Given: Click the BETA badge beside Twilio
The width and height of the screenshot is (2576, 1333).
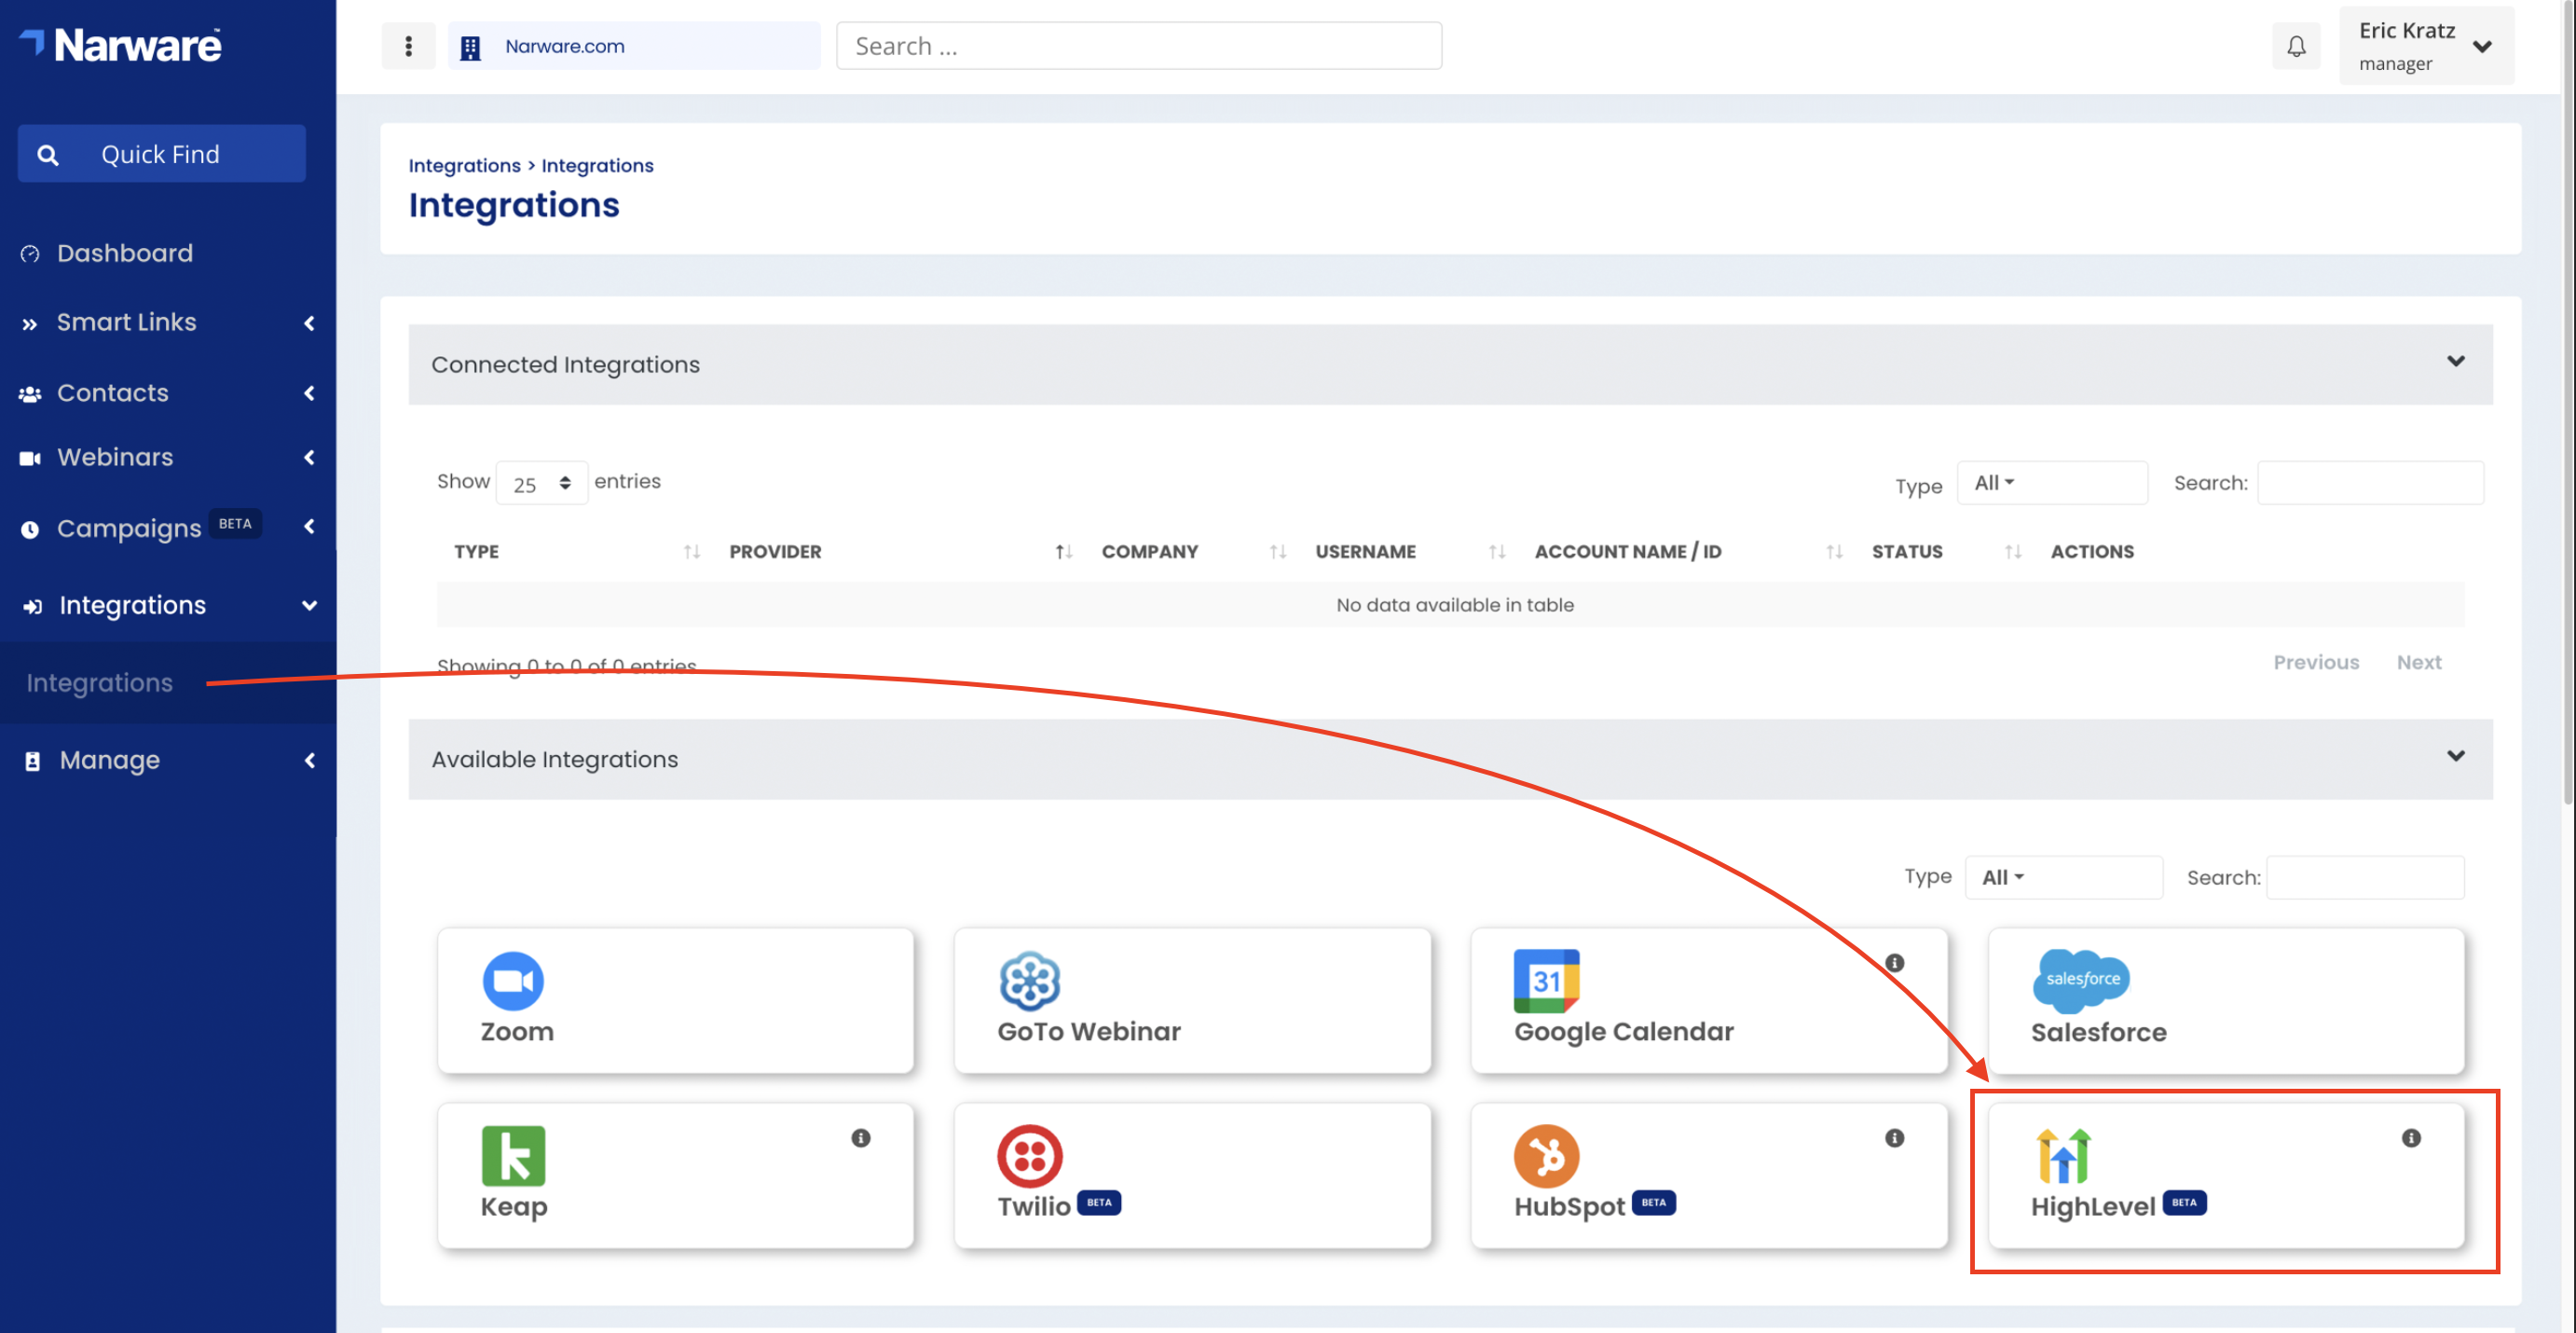Looking at the screenshot, I should point(1099,1203).
